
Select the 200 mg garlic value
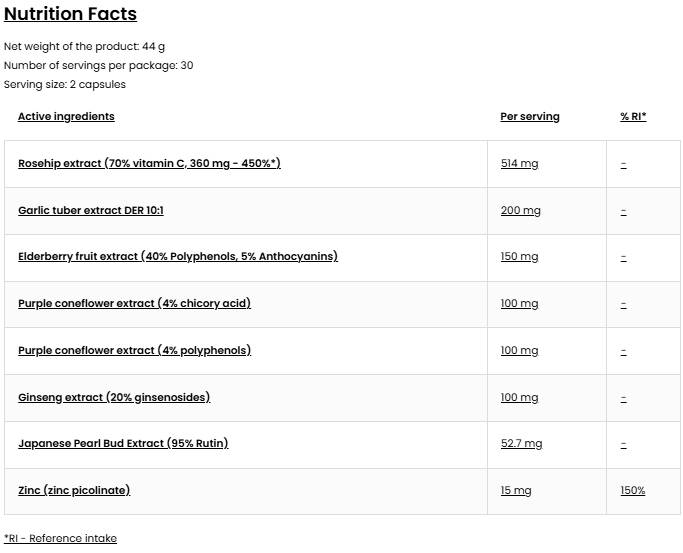click(520, 211)
